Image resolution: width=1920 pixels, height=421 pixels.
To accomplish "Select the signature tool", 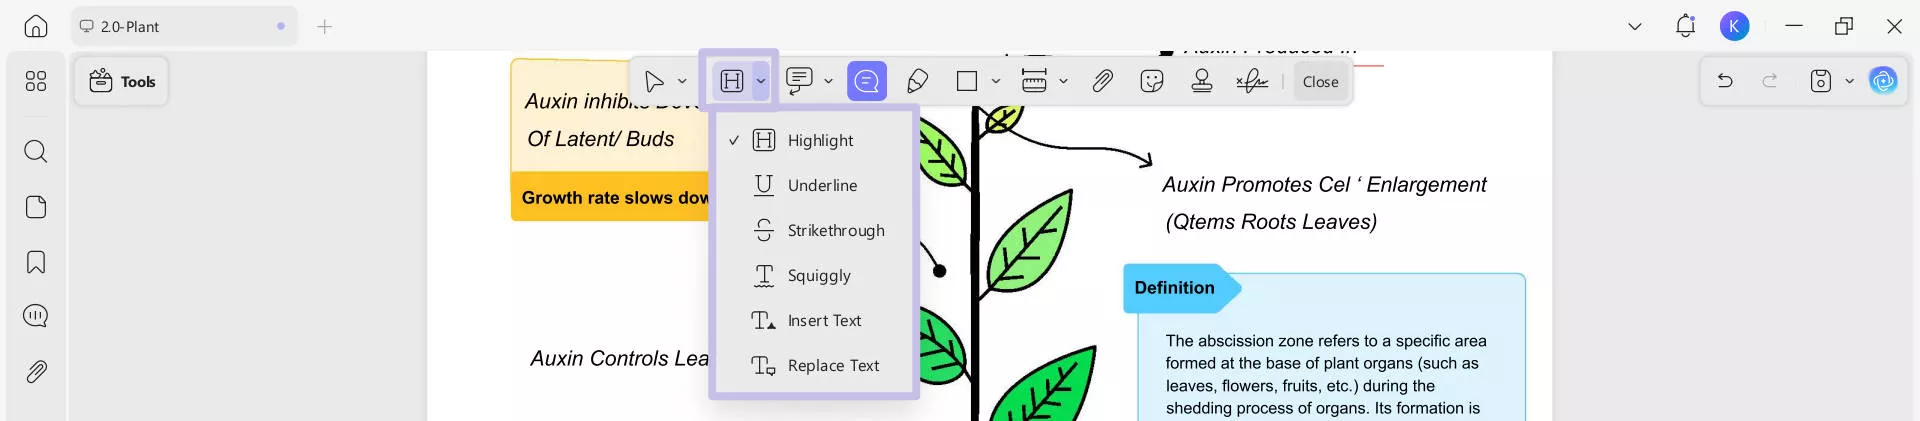I will point(1252,81).
